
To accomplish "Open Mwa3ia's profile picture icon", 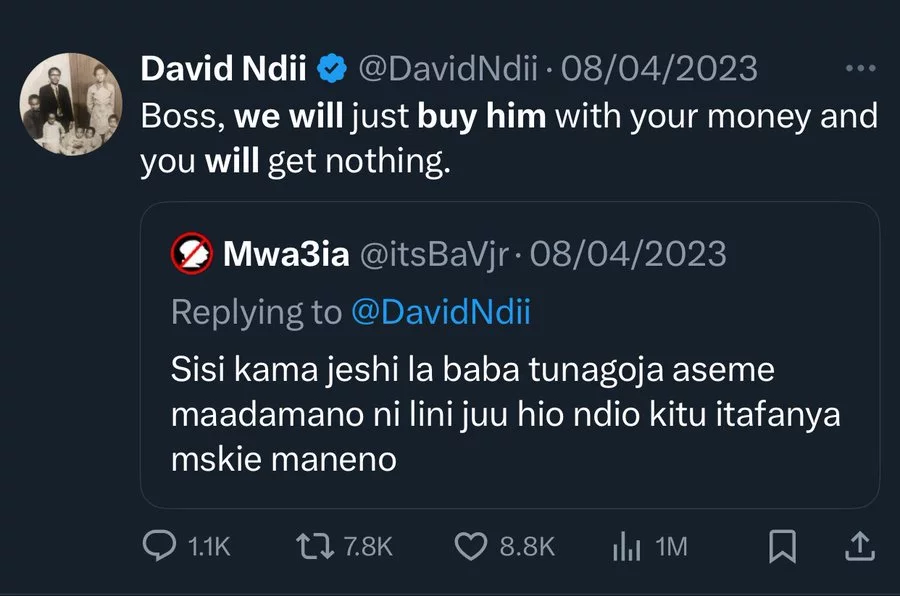I will [x=192, y=255].
